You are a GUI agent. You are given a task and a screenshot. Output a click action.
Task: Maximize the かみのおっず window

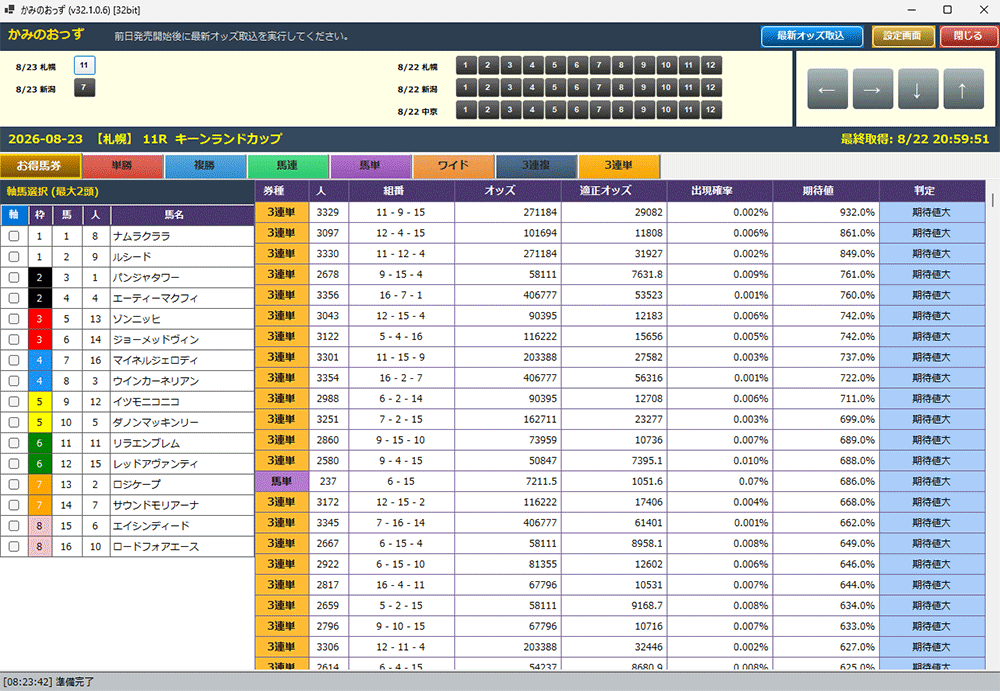(x=948, y=10)
